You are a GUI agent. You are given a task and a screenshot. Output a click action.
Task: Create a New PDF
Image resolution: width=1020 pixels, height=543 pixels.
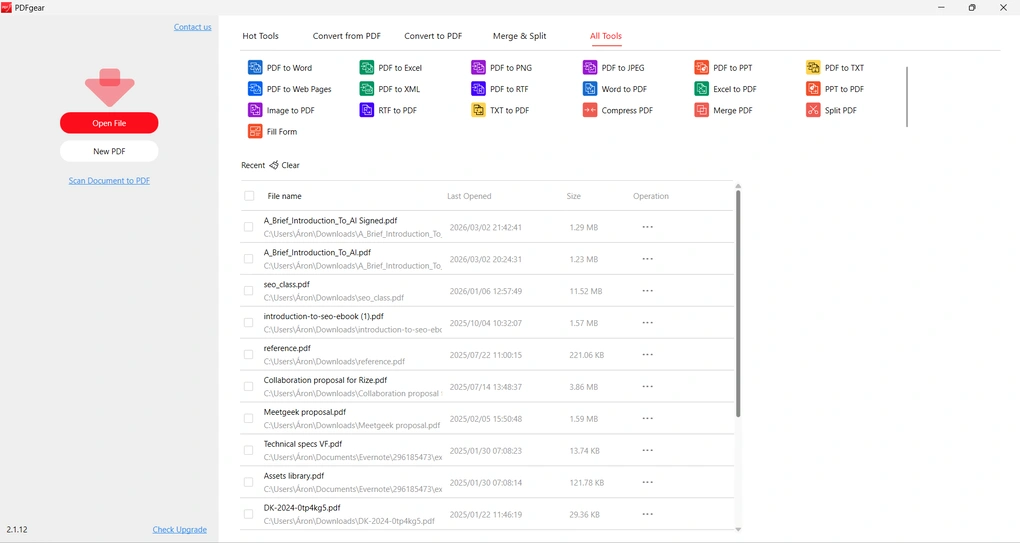click(109, 151)
